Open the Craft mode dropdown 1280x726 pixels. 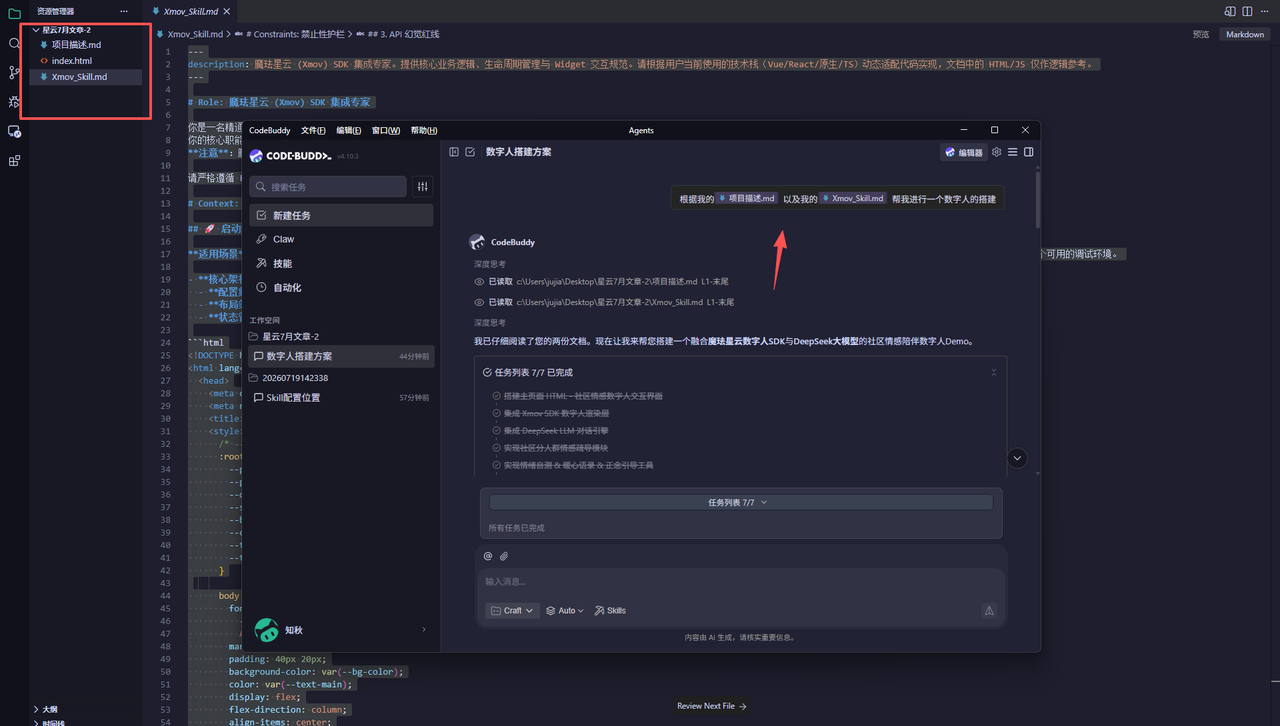512,610
